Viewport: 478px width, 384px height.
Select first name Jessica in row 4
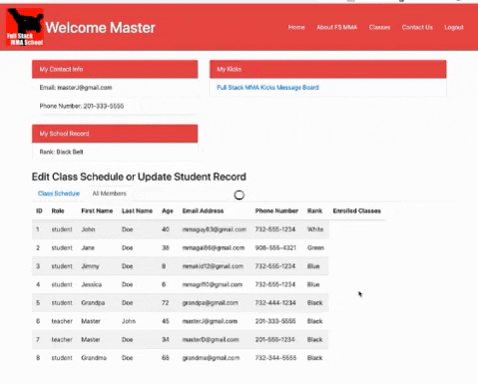pos(91,284)
